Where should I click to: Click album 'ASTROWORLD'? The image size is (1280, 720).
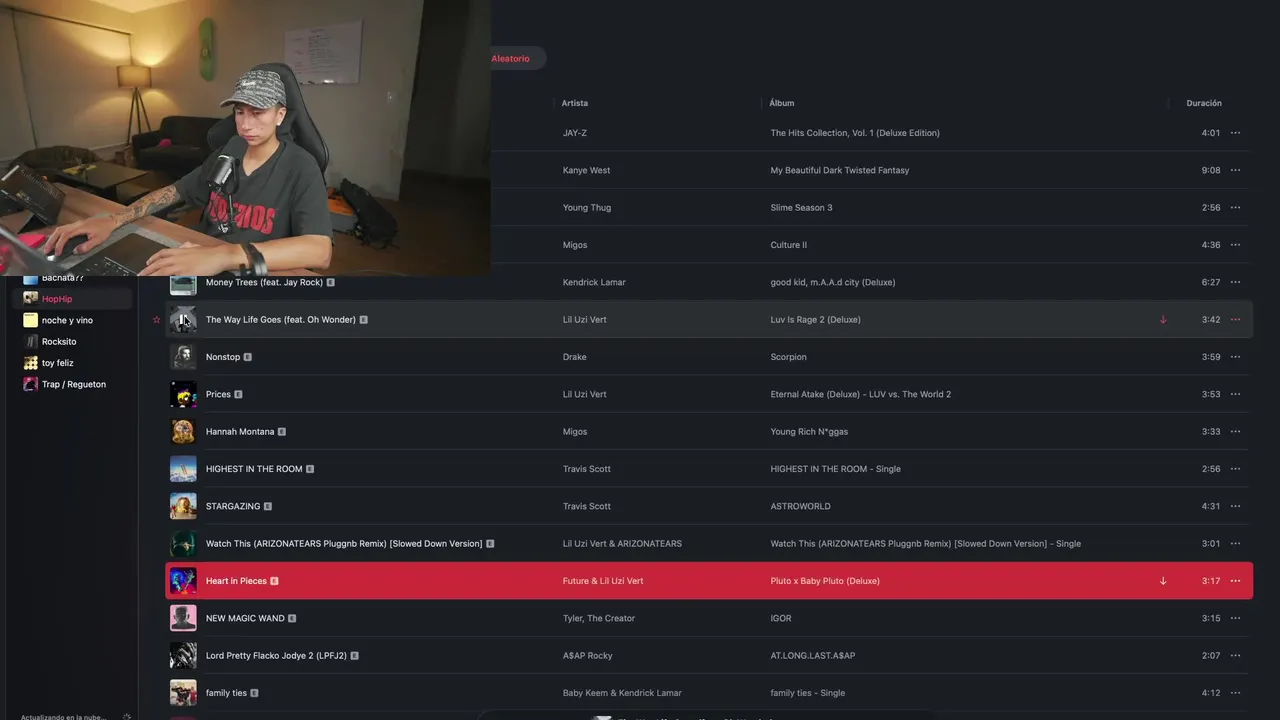[x=800, y=506]
